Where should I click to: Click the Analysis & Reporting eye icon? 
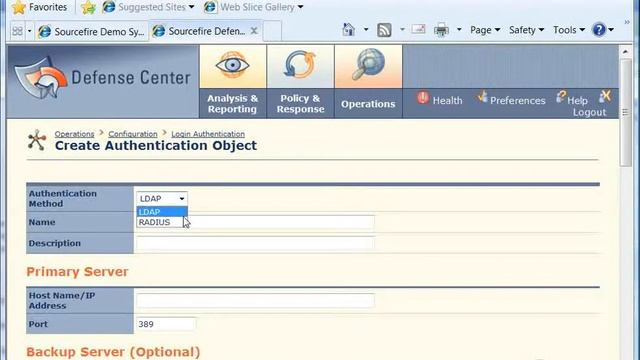pyautogui.click(x=233, y=65)
